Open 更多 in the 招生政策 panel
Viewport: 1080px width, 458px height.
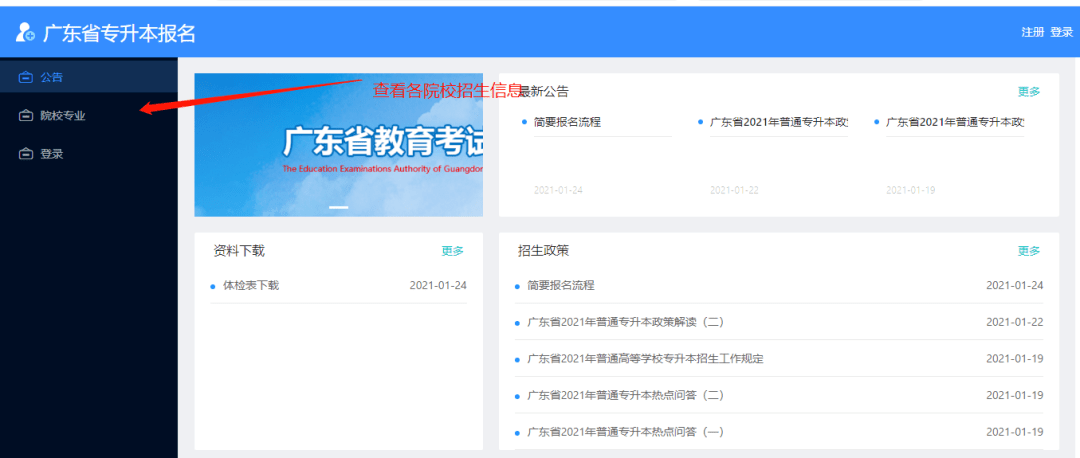pyautogui.click(x=1029, y=251)
